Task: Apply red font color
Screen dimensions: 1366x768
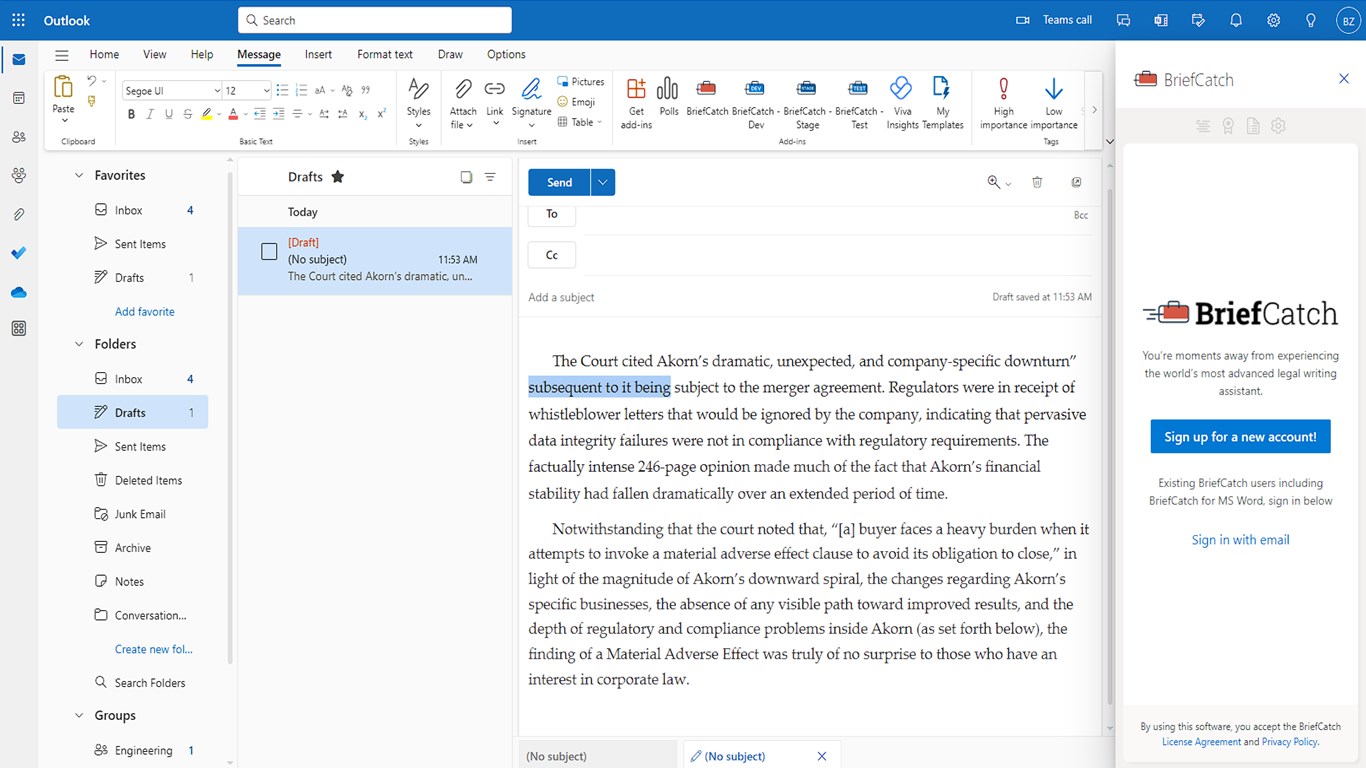Action: (x=233, y=114)
